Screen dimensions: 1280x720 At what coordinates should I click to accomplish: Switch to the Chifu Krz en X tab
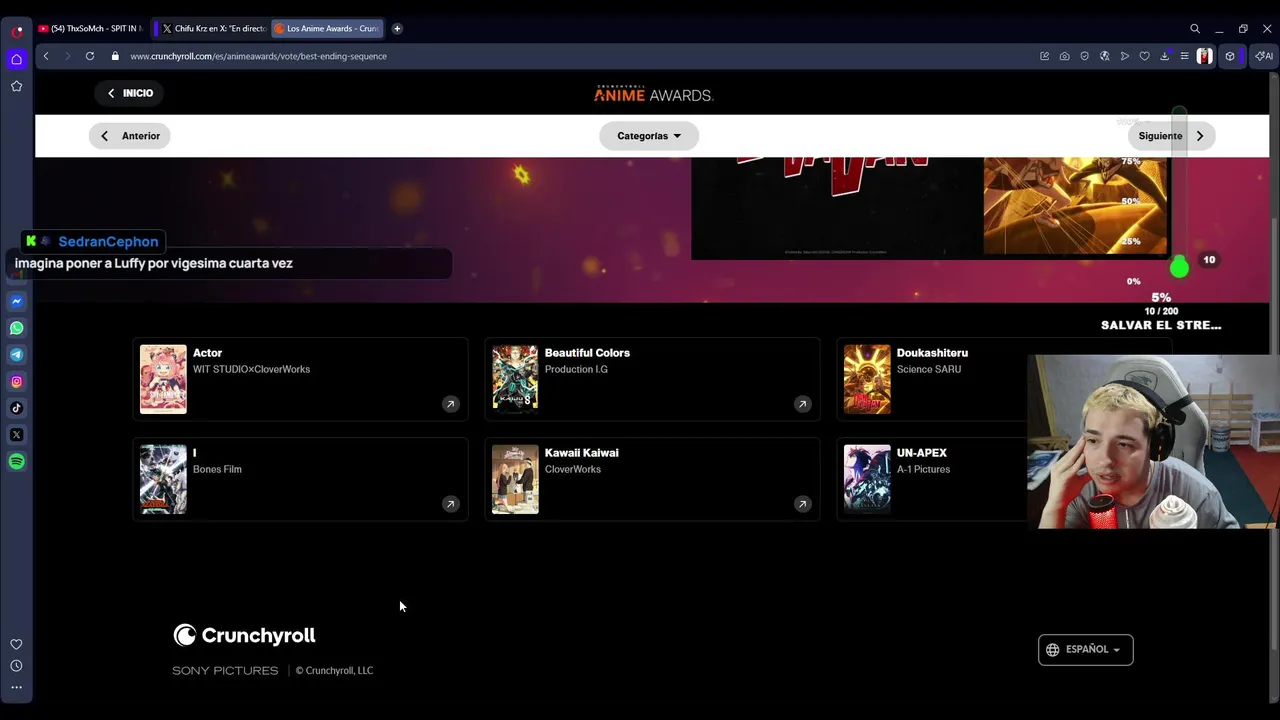pos(211,29)
